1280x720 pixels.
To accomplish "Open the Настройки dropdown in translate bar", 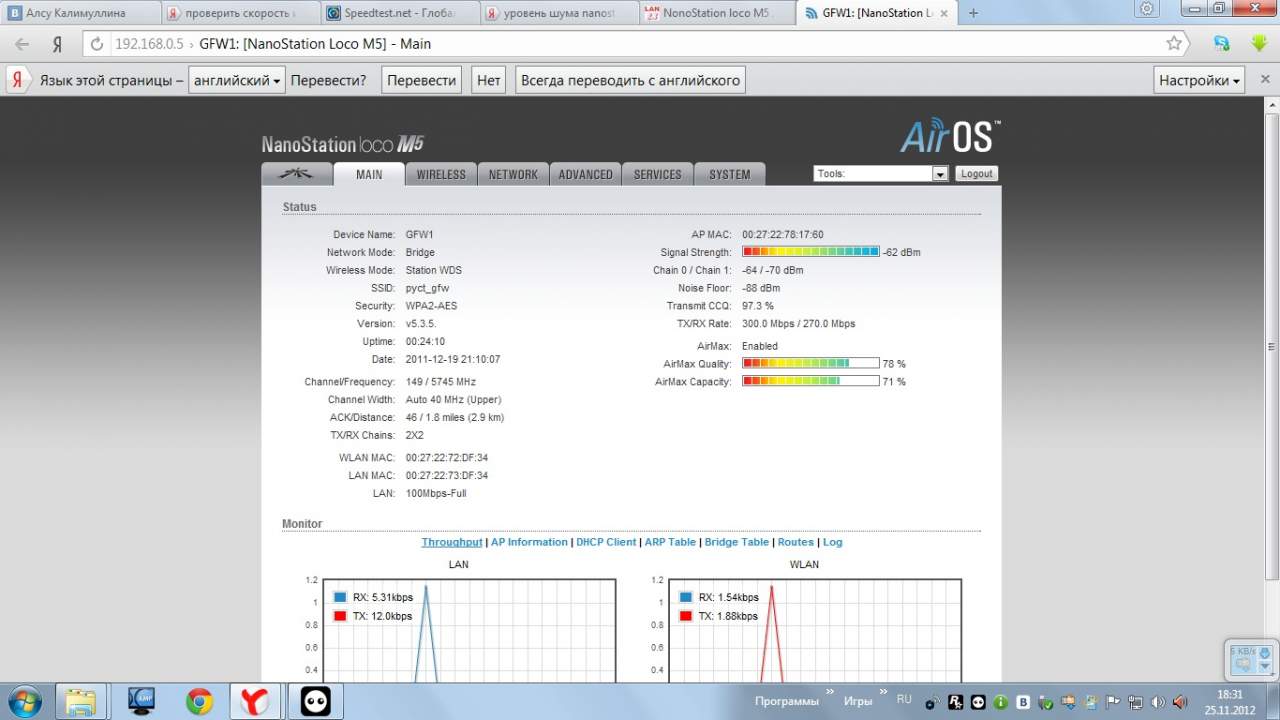I will [1200, 80].
